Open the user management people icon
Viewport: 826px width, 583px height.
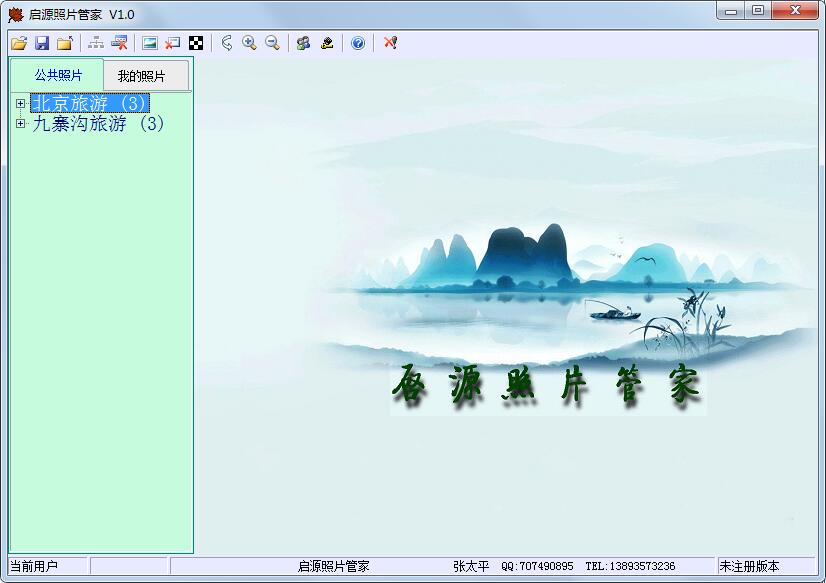pos(303,43)
